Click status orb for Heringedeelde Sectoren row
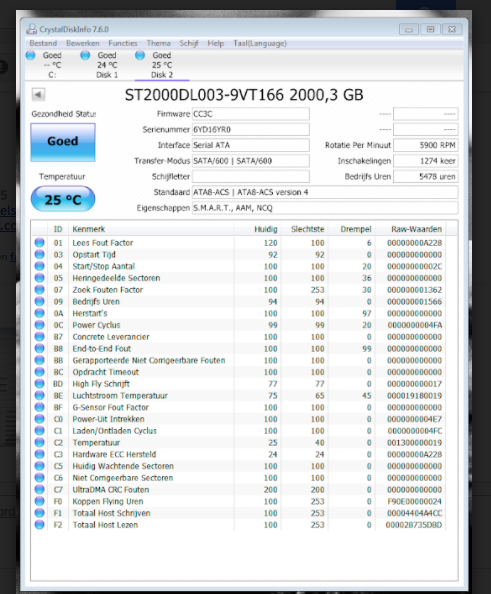Image resolution: width=491 pixels, height=594 pixels. [39, 278]
